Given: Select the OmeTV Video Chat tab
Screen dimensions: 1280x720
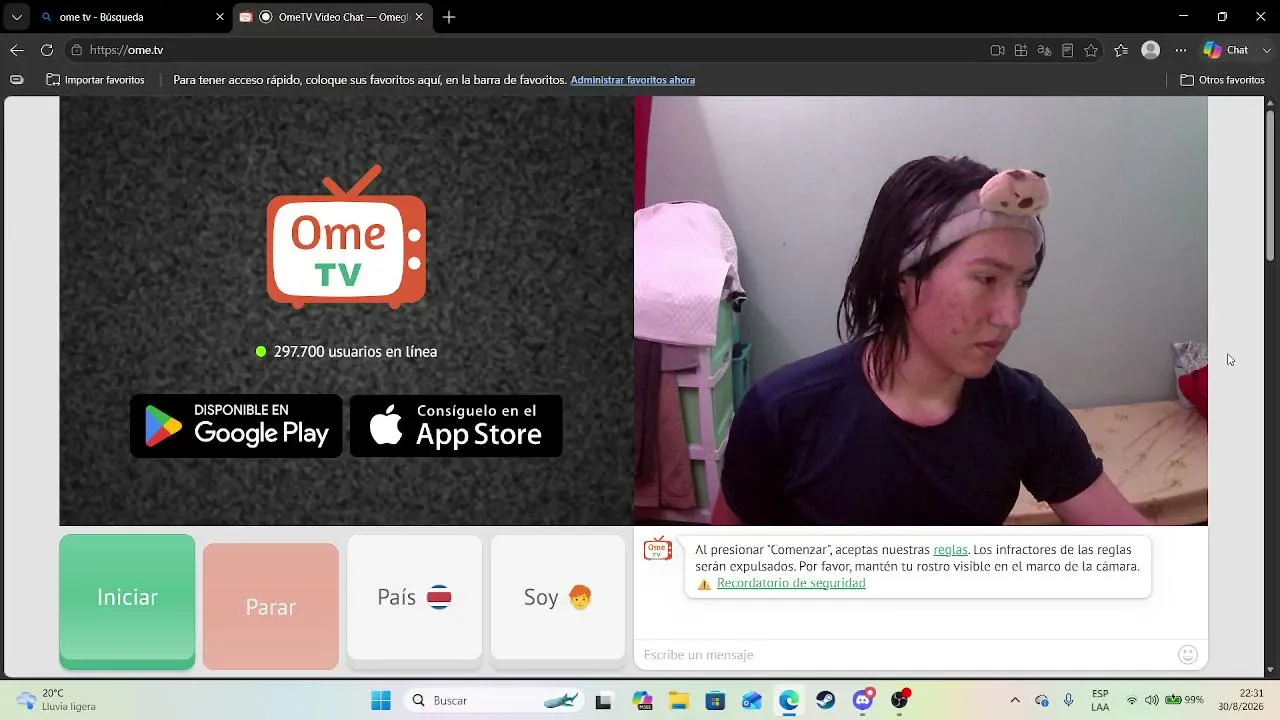Looking at the screenshot, I should click(x=333, y=17).
